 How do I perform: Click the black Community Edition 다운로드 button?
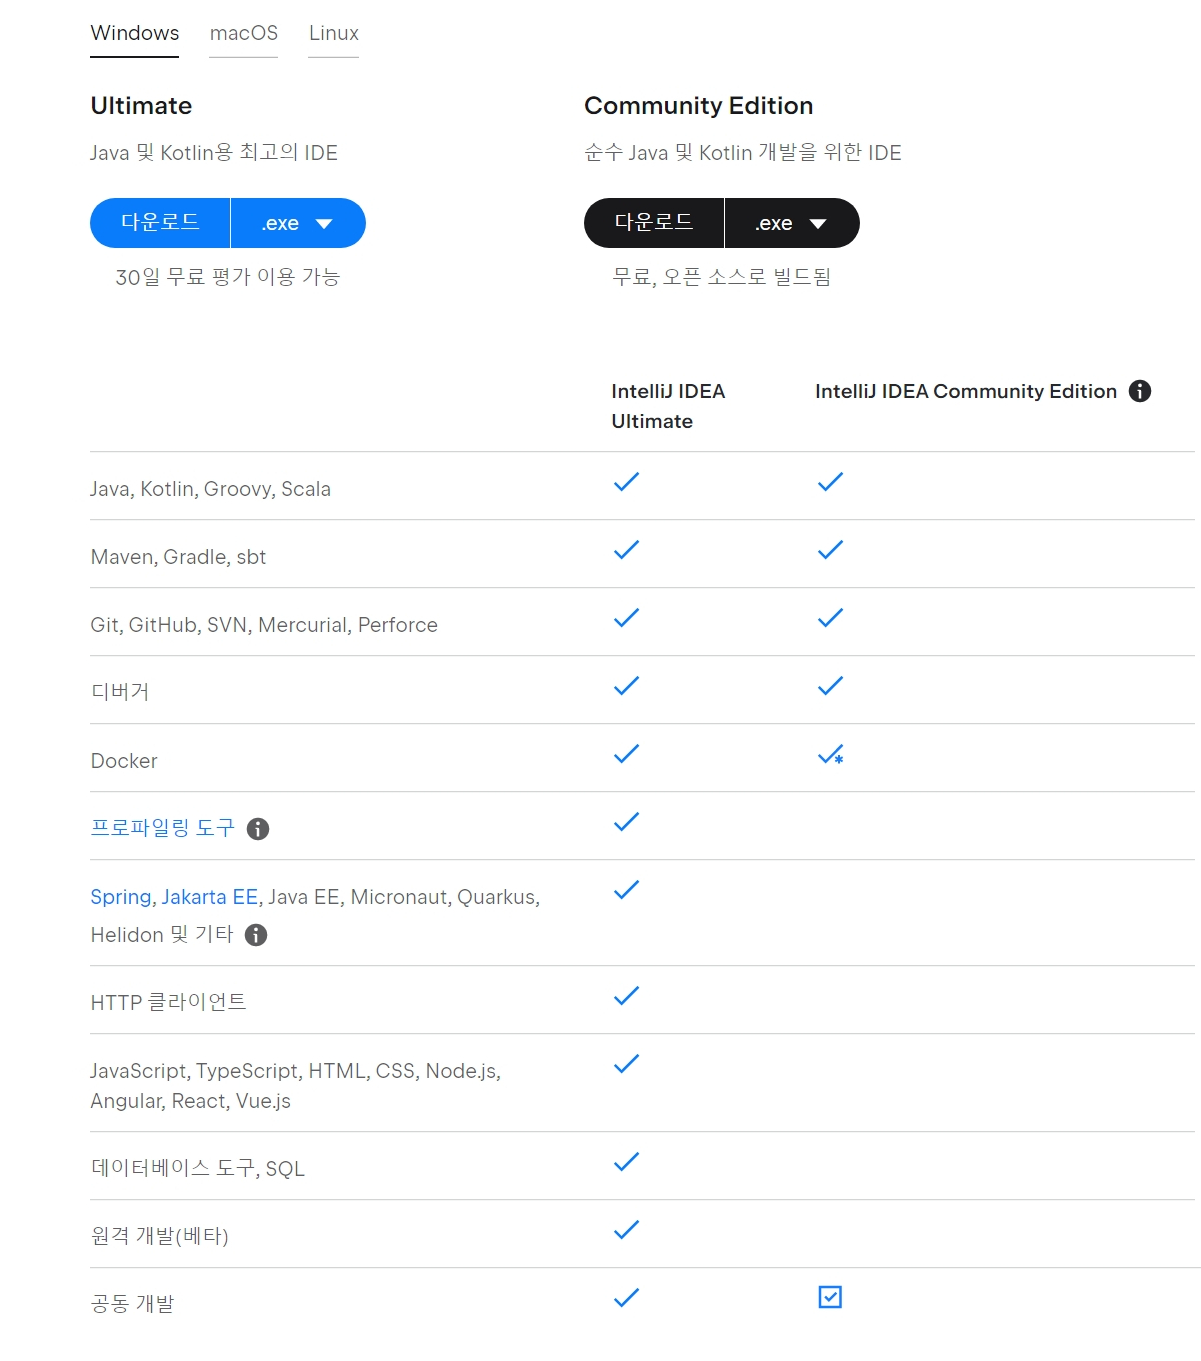point(654,223)
